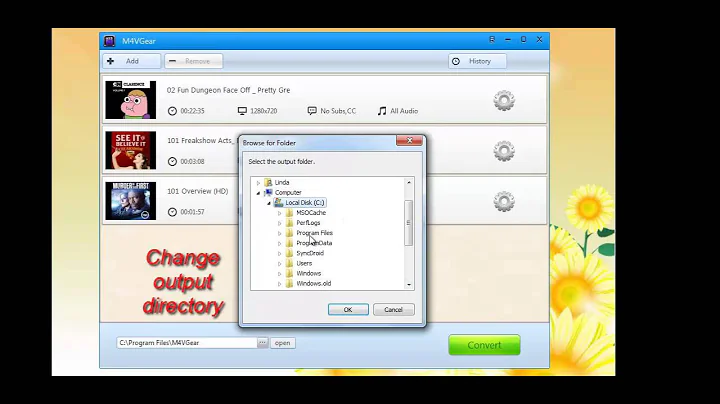Click the 'No Subs,CC' label

coord(338,111)
